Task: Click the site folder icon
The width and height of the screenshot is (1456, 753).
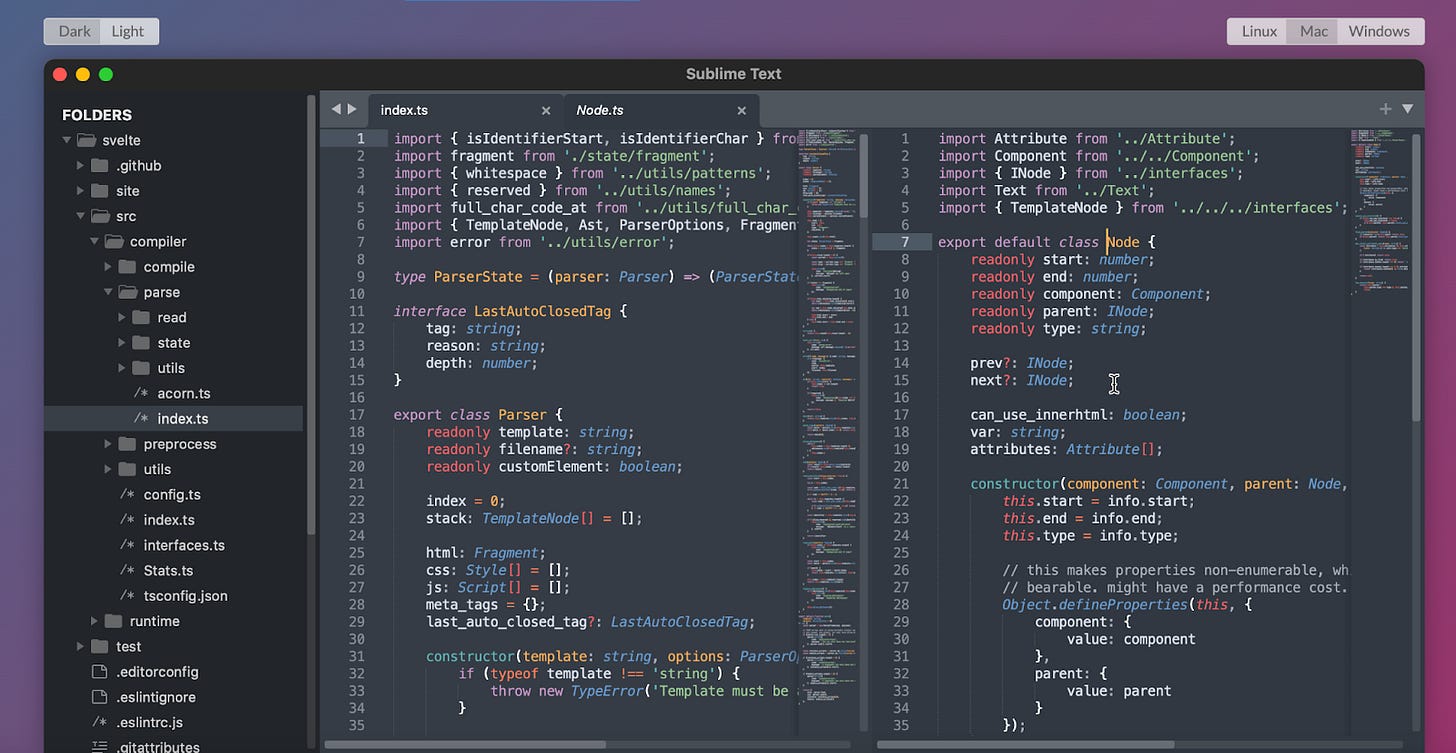Action: [99, 191]
